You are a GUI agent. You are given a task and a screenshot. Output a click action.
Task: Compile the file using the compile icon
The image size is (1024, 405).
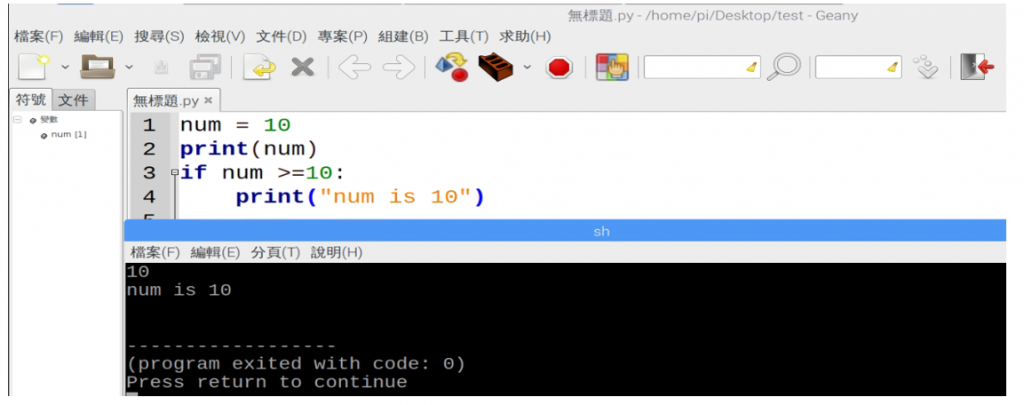point(451,67)
